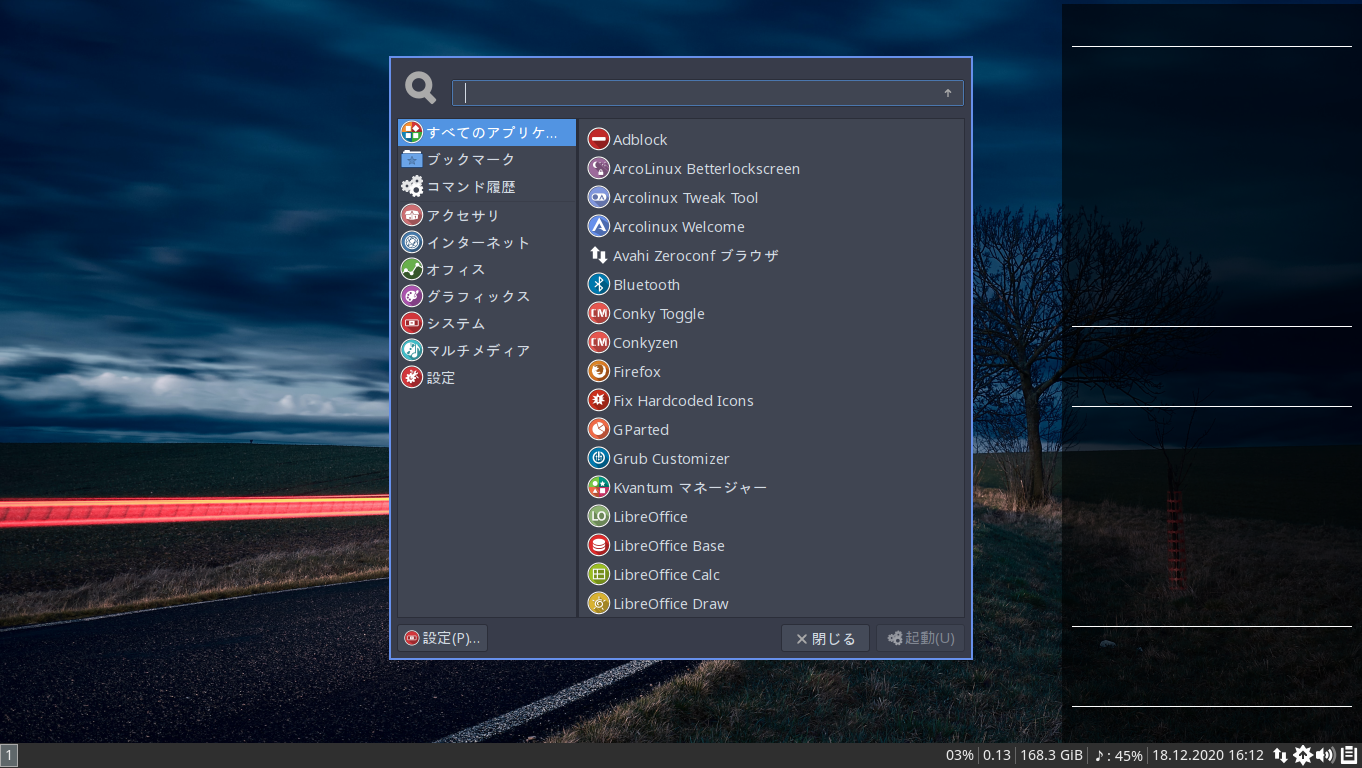Switch to workspace 1 on the panel

click(x=9, y=755)
